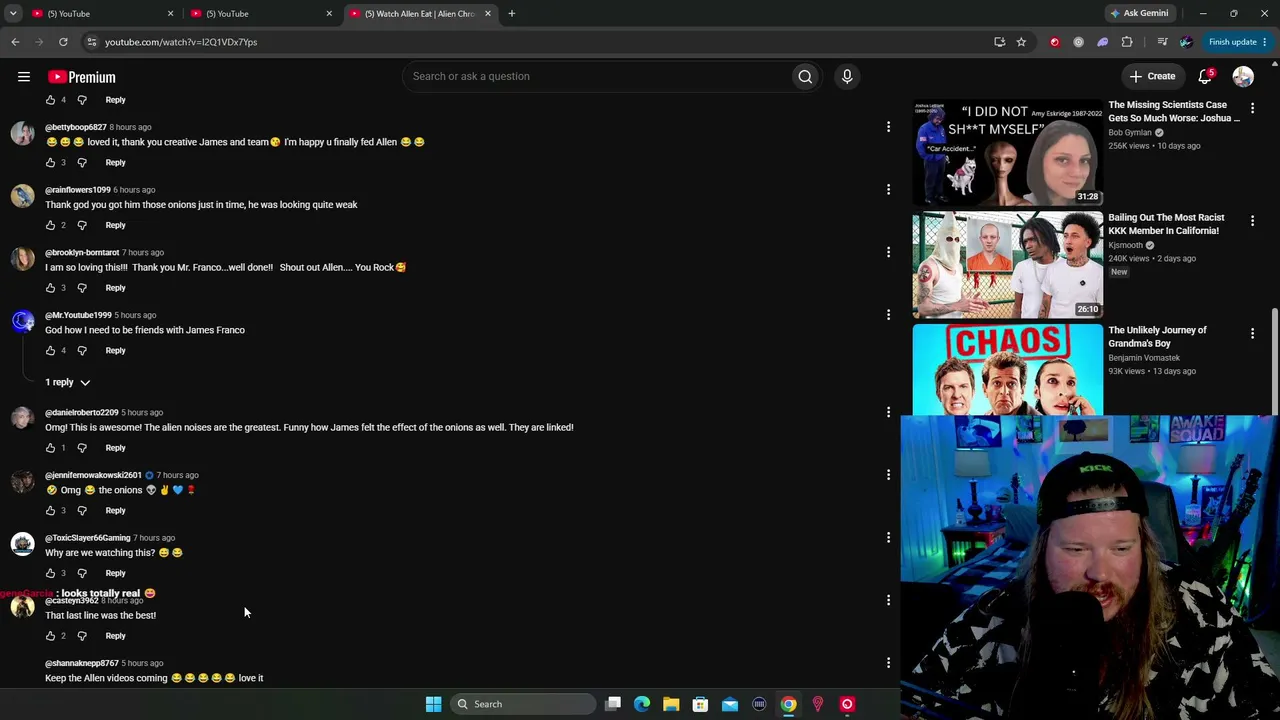
Task: Dislike the comment by @jennifernowakowski2601
Action: click(x=82, y=510)
